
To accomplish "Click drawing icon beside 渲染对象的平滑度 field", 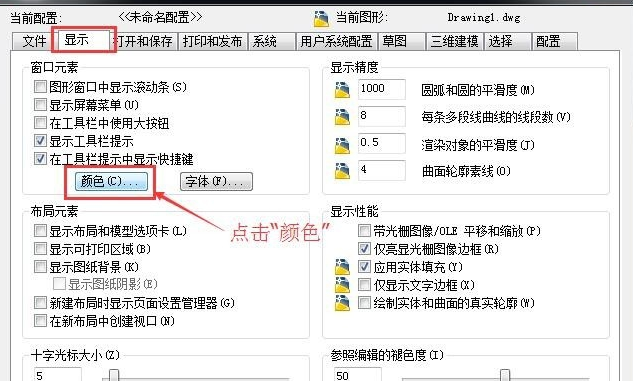I will [x=342, y=145].
